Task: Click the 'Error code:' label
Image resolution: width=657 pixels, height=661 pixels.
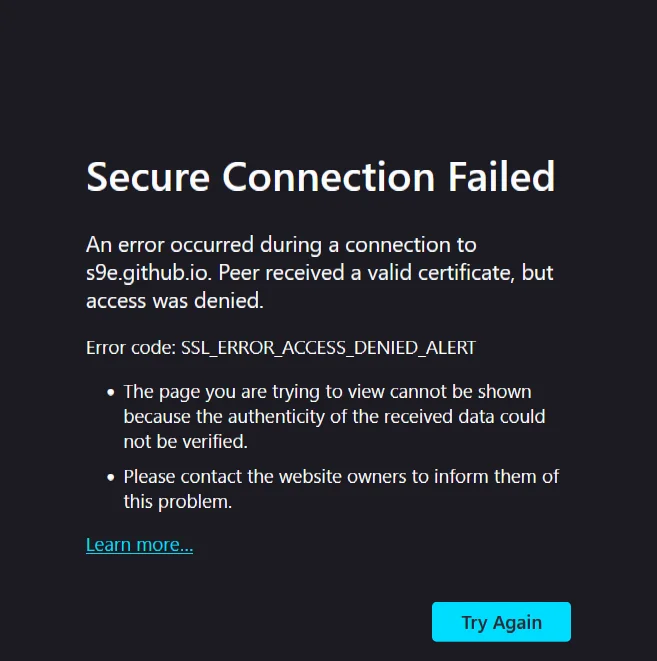Action: [x=130, y=348]
